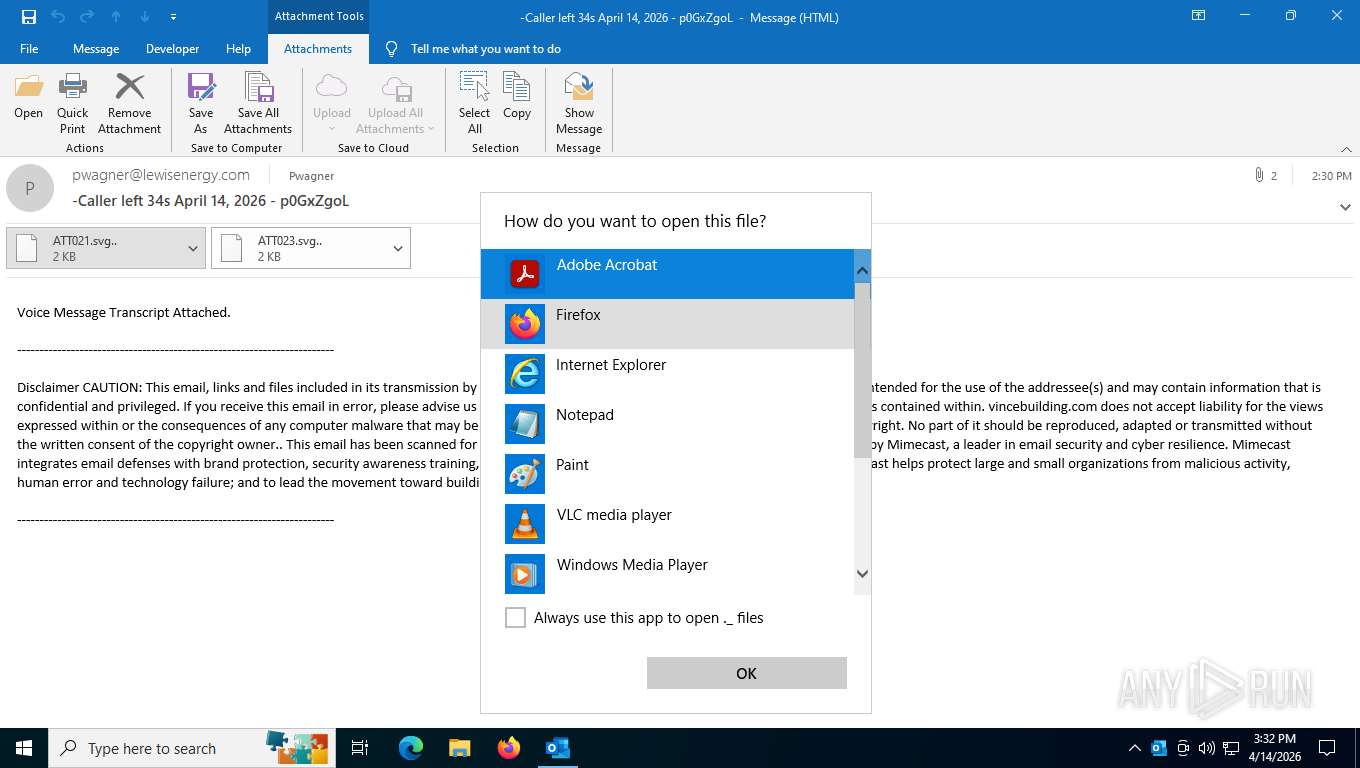Click the taskbar clock 3:32 PM
Image resolution: width=1360 pixels, height=768 pixels.
[1273, 748]
